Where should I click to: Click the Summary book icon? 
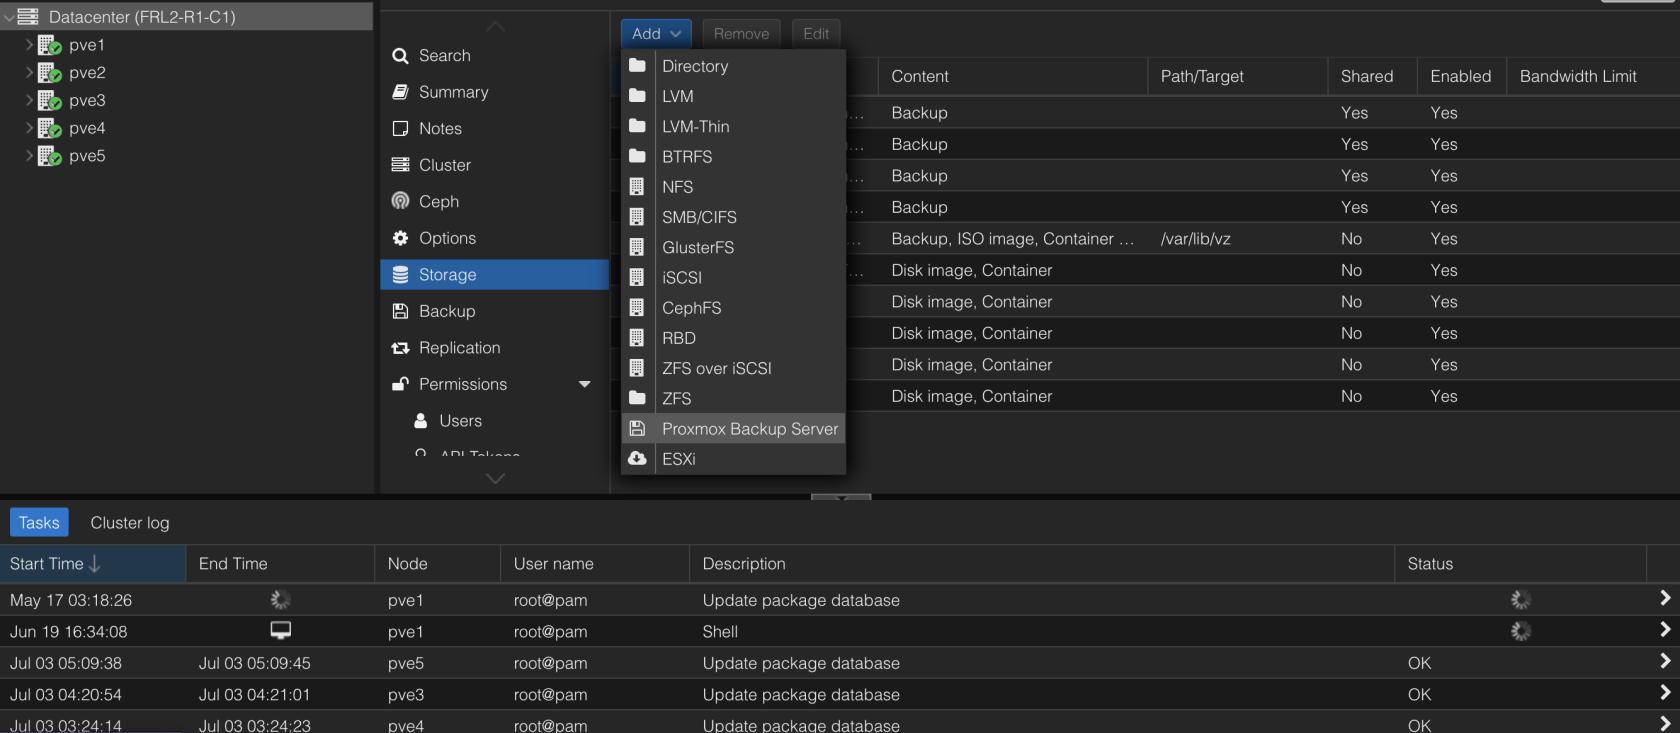tap(400, 92)
